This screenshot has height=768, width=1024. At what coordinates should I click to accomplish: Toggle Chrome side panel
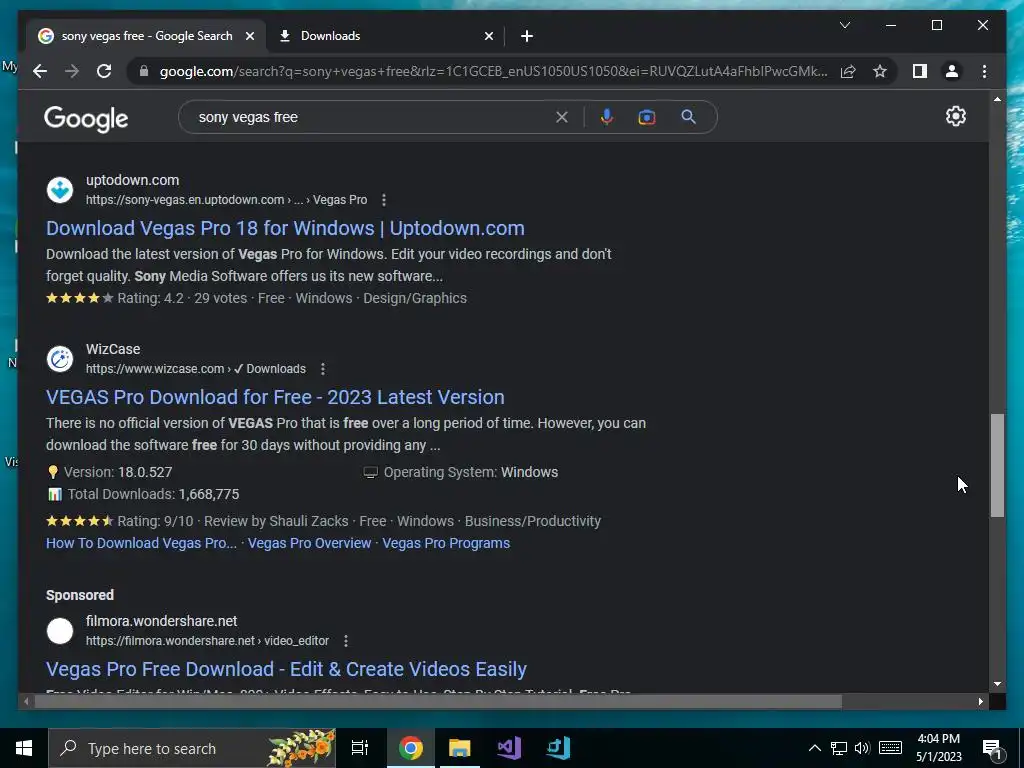pos(920,71)
